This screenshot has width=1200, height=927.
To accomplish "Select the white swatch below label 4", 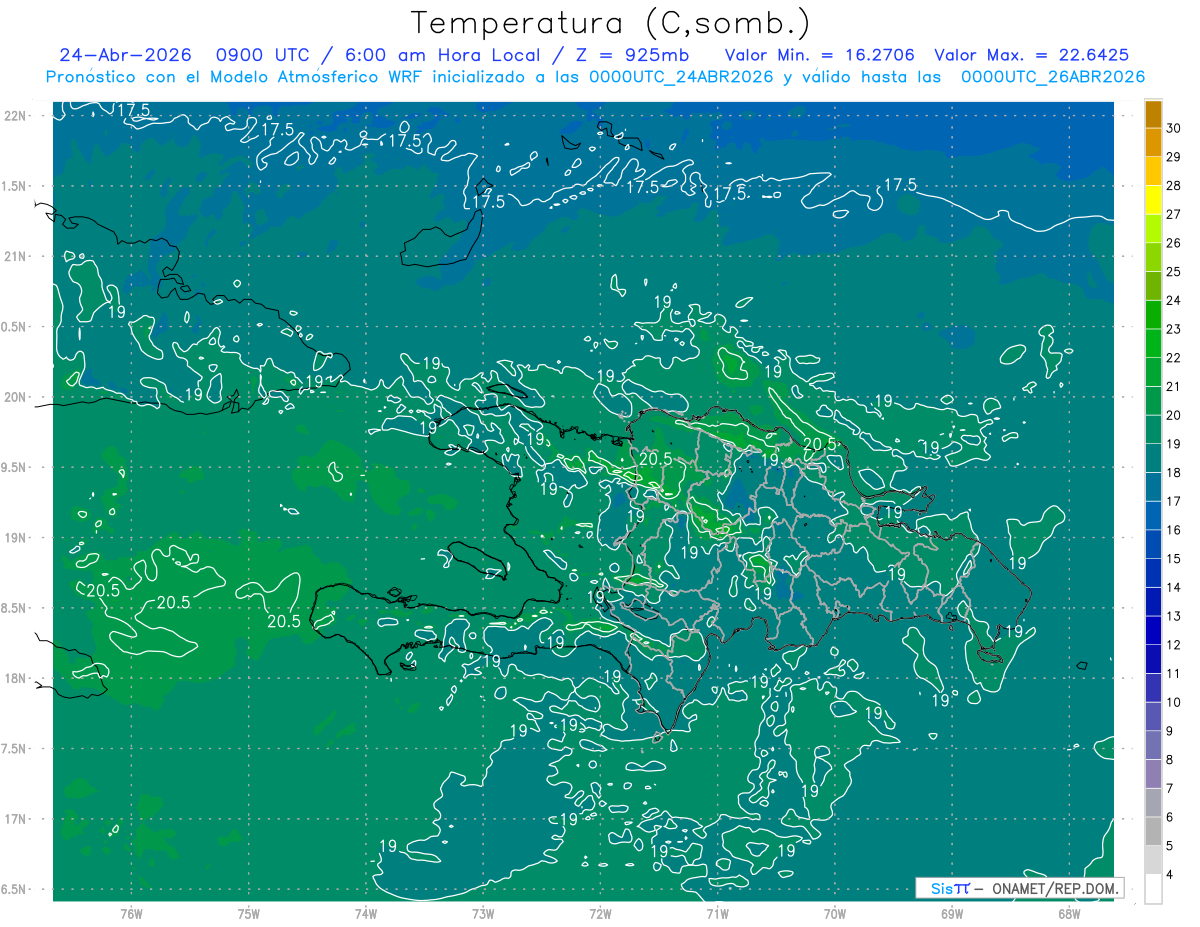I will point(1153,889).
